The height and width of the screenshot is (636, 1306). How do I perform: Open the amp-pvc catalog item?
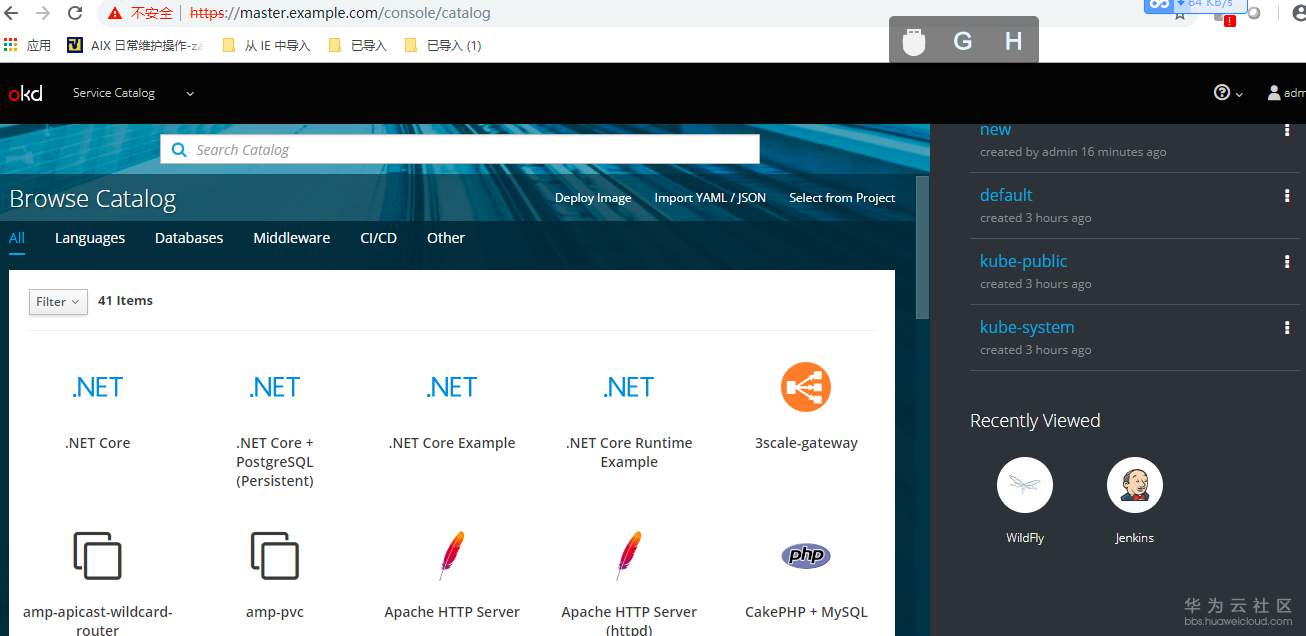tap(275, 575)
